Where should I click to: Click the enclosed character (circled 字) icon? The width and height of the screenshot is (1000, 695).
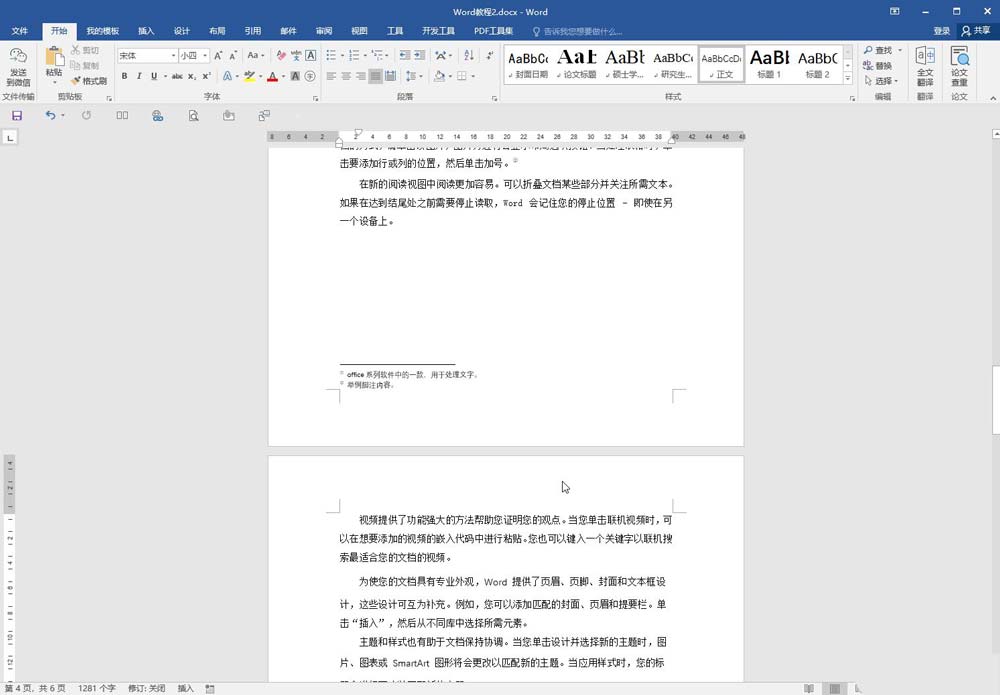pos(310,76)
